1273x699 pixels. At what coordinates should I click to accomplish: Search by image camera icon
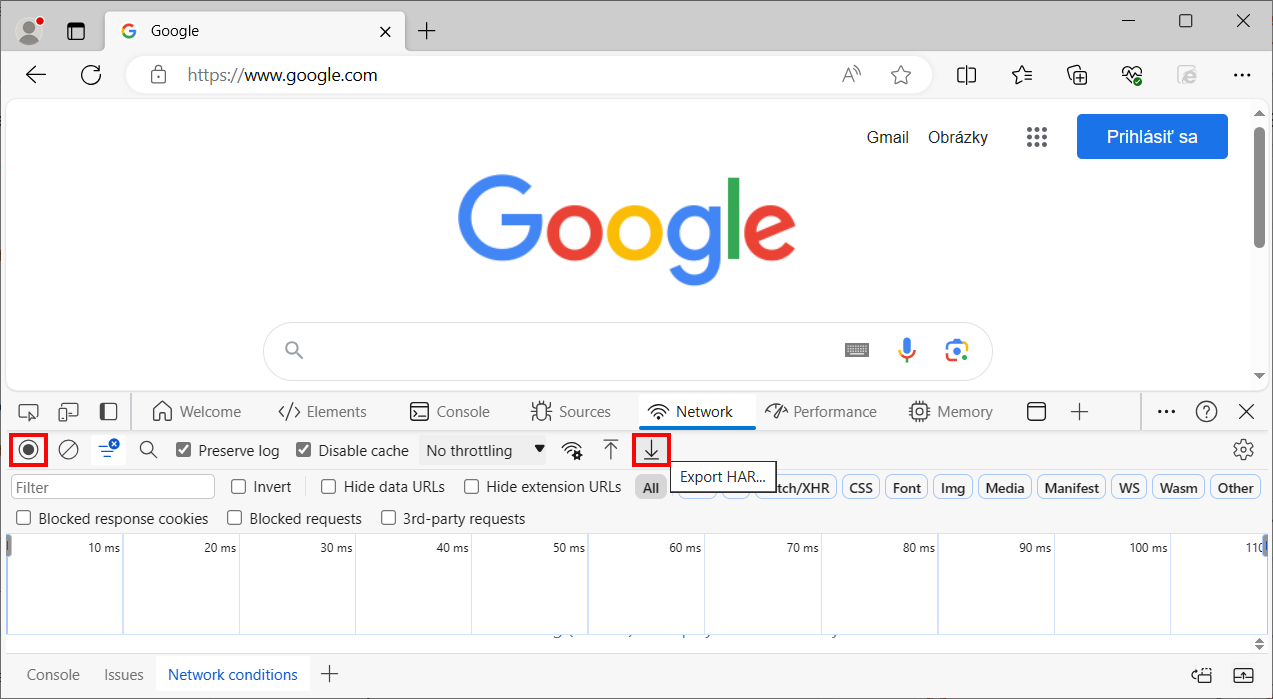click(957, 350)
